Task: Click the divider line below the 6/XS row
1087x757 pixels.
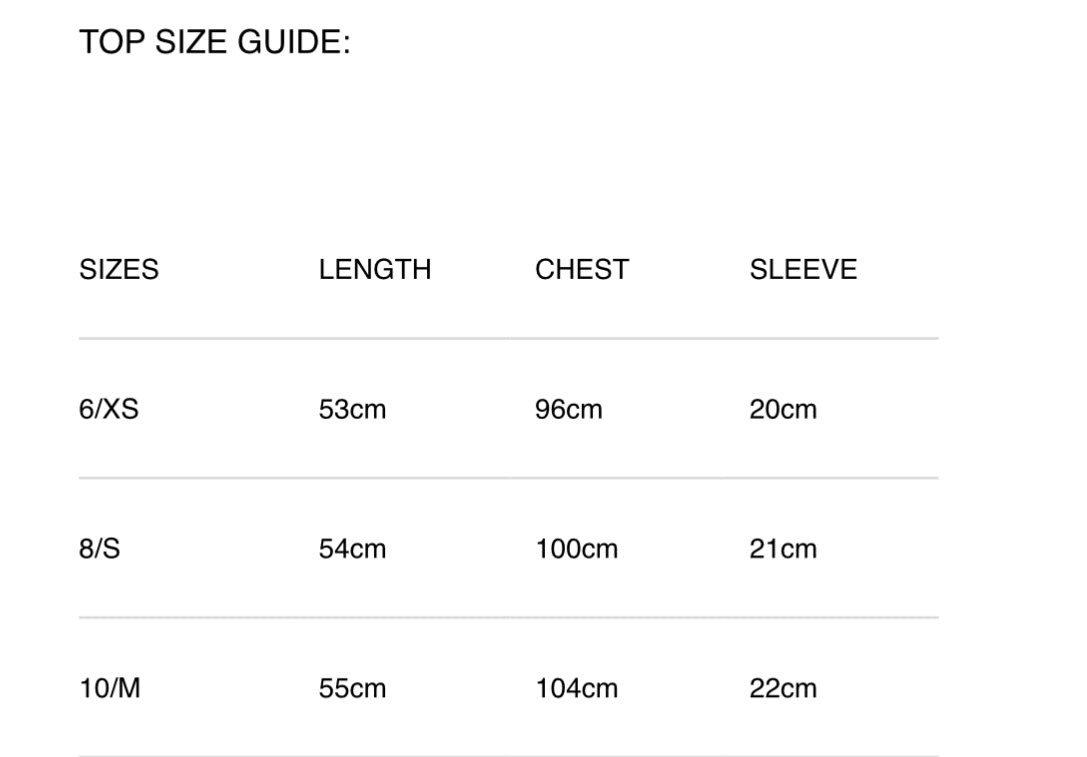Action: tap(508, 478)
